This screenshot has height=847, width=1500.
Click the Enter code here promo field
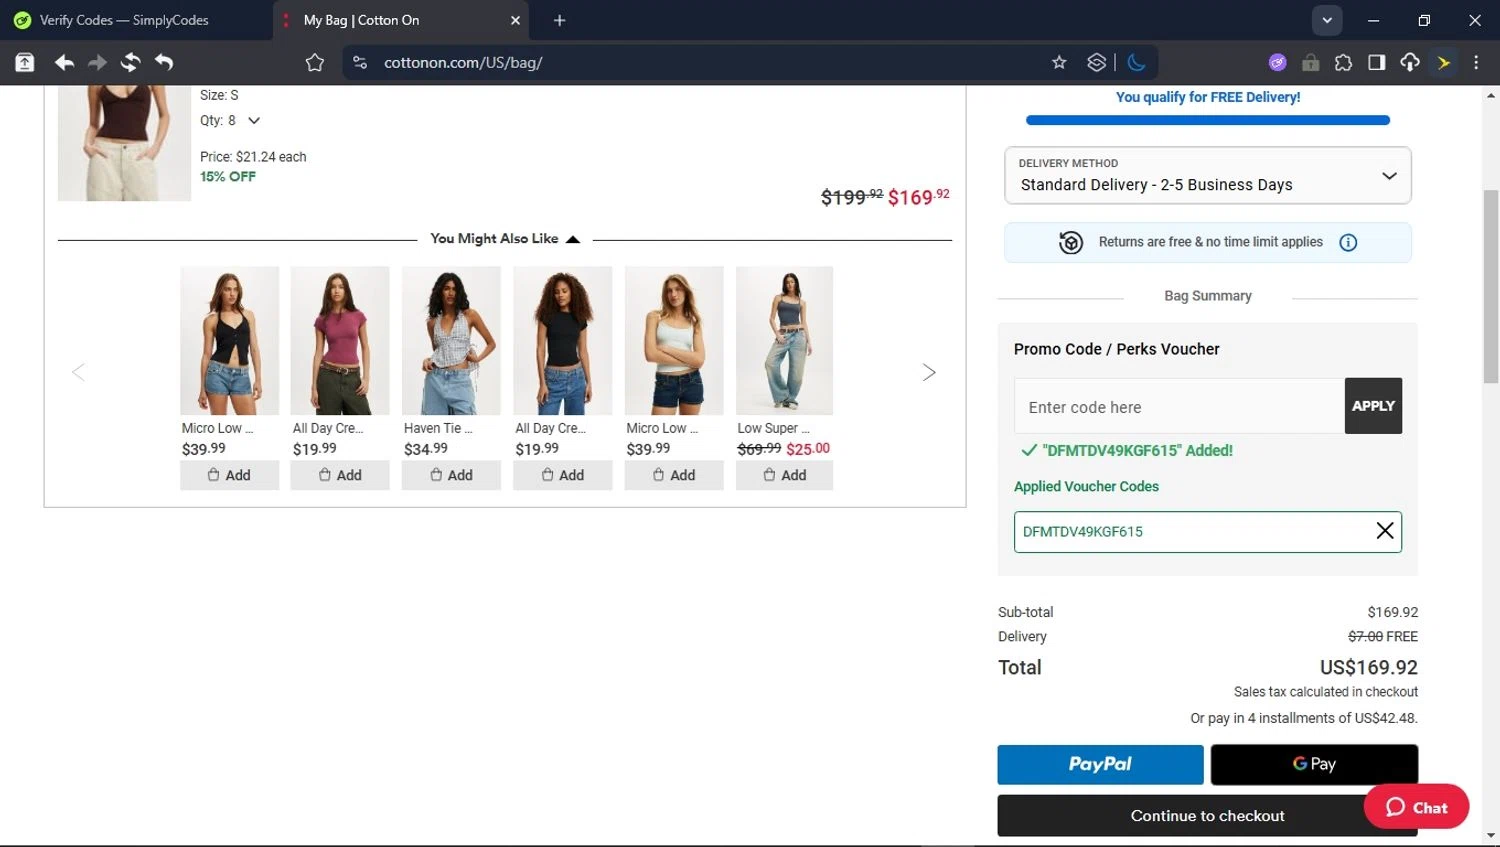pyautogui.click(x=1179, y=406)
